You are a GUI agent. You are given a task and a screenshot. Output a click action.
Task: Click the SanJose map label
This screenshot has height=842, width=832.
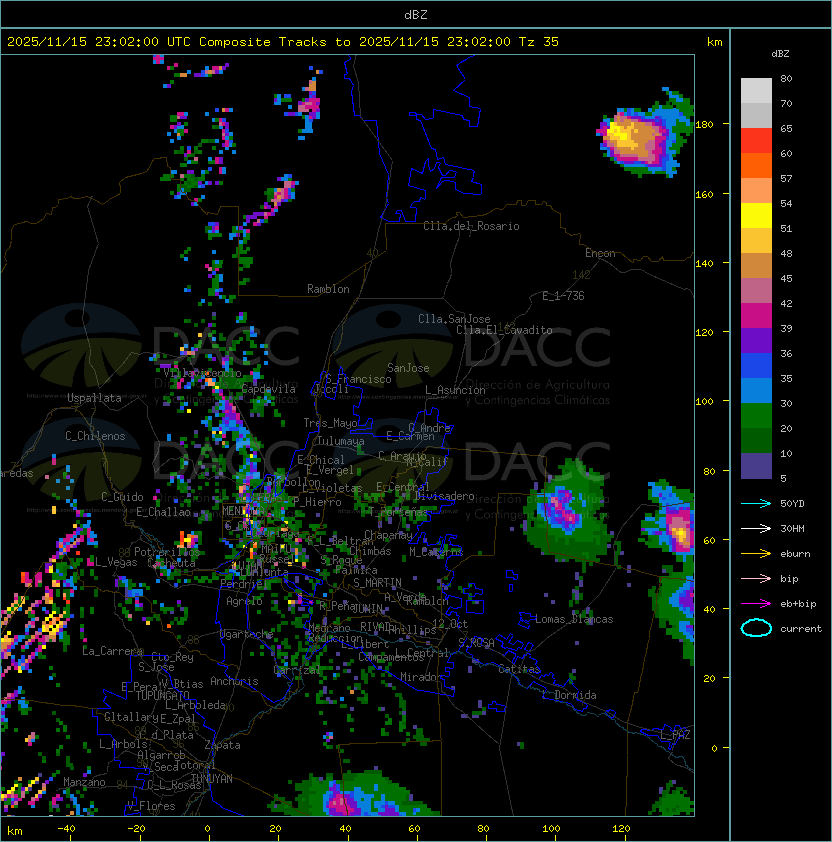click(x=408, y=368)
